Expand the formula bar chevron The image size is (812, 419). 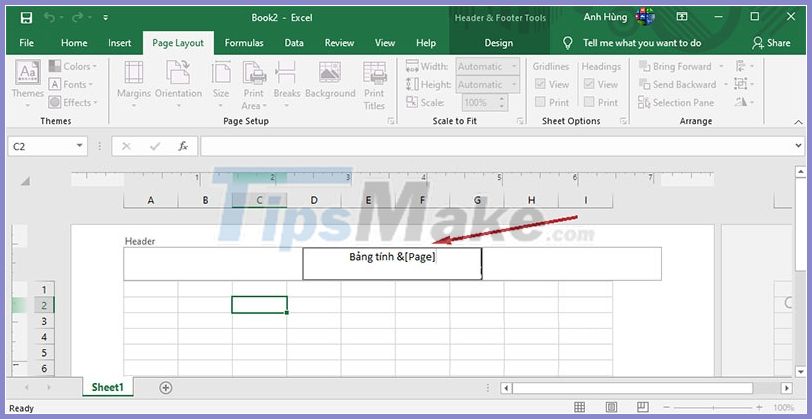coord(799,147)
